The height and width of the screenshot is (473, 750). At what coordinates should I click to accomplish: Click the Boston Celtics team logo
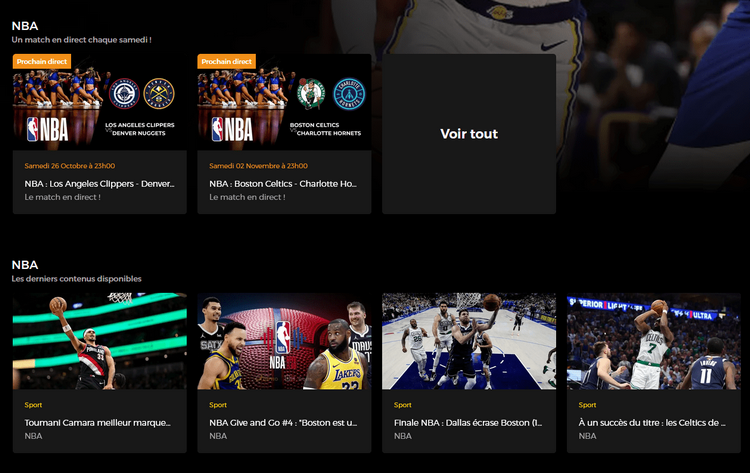(311, 94)
